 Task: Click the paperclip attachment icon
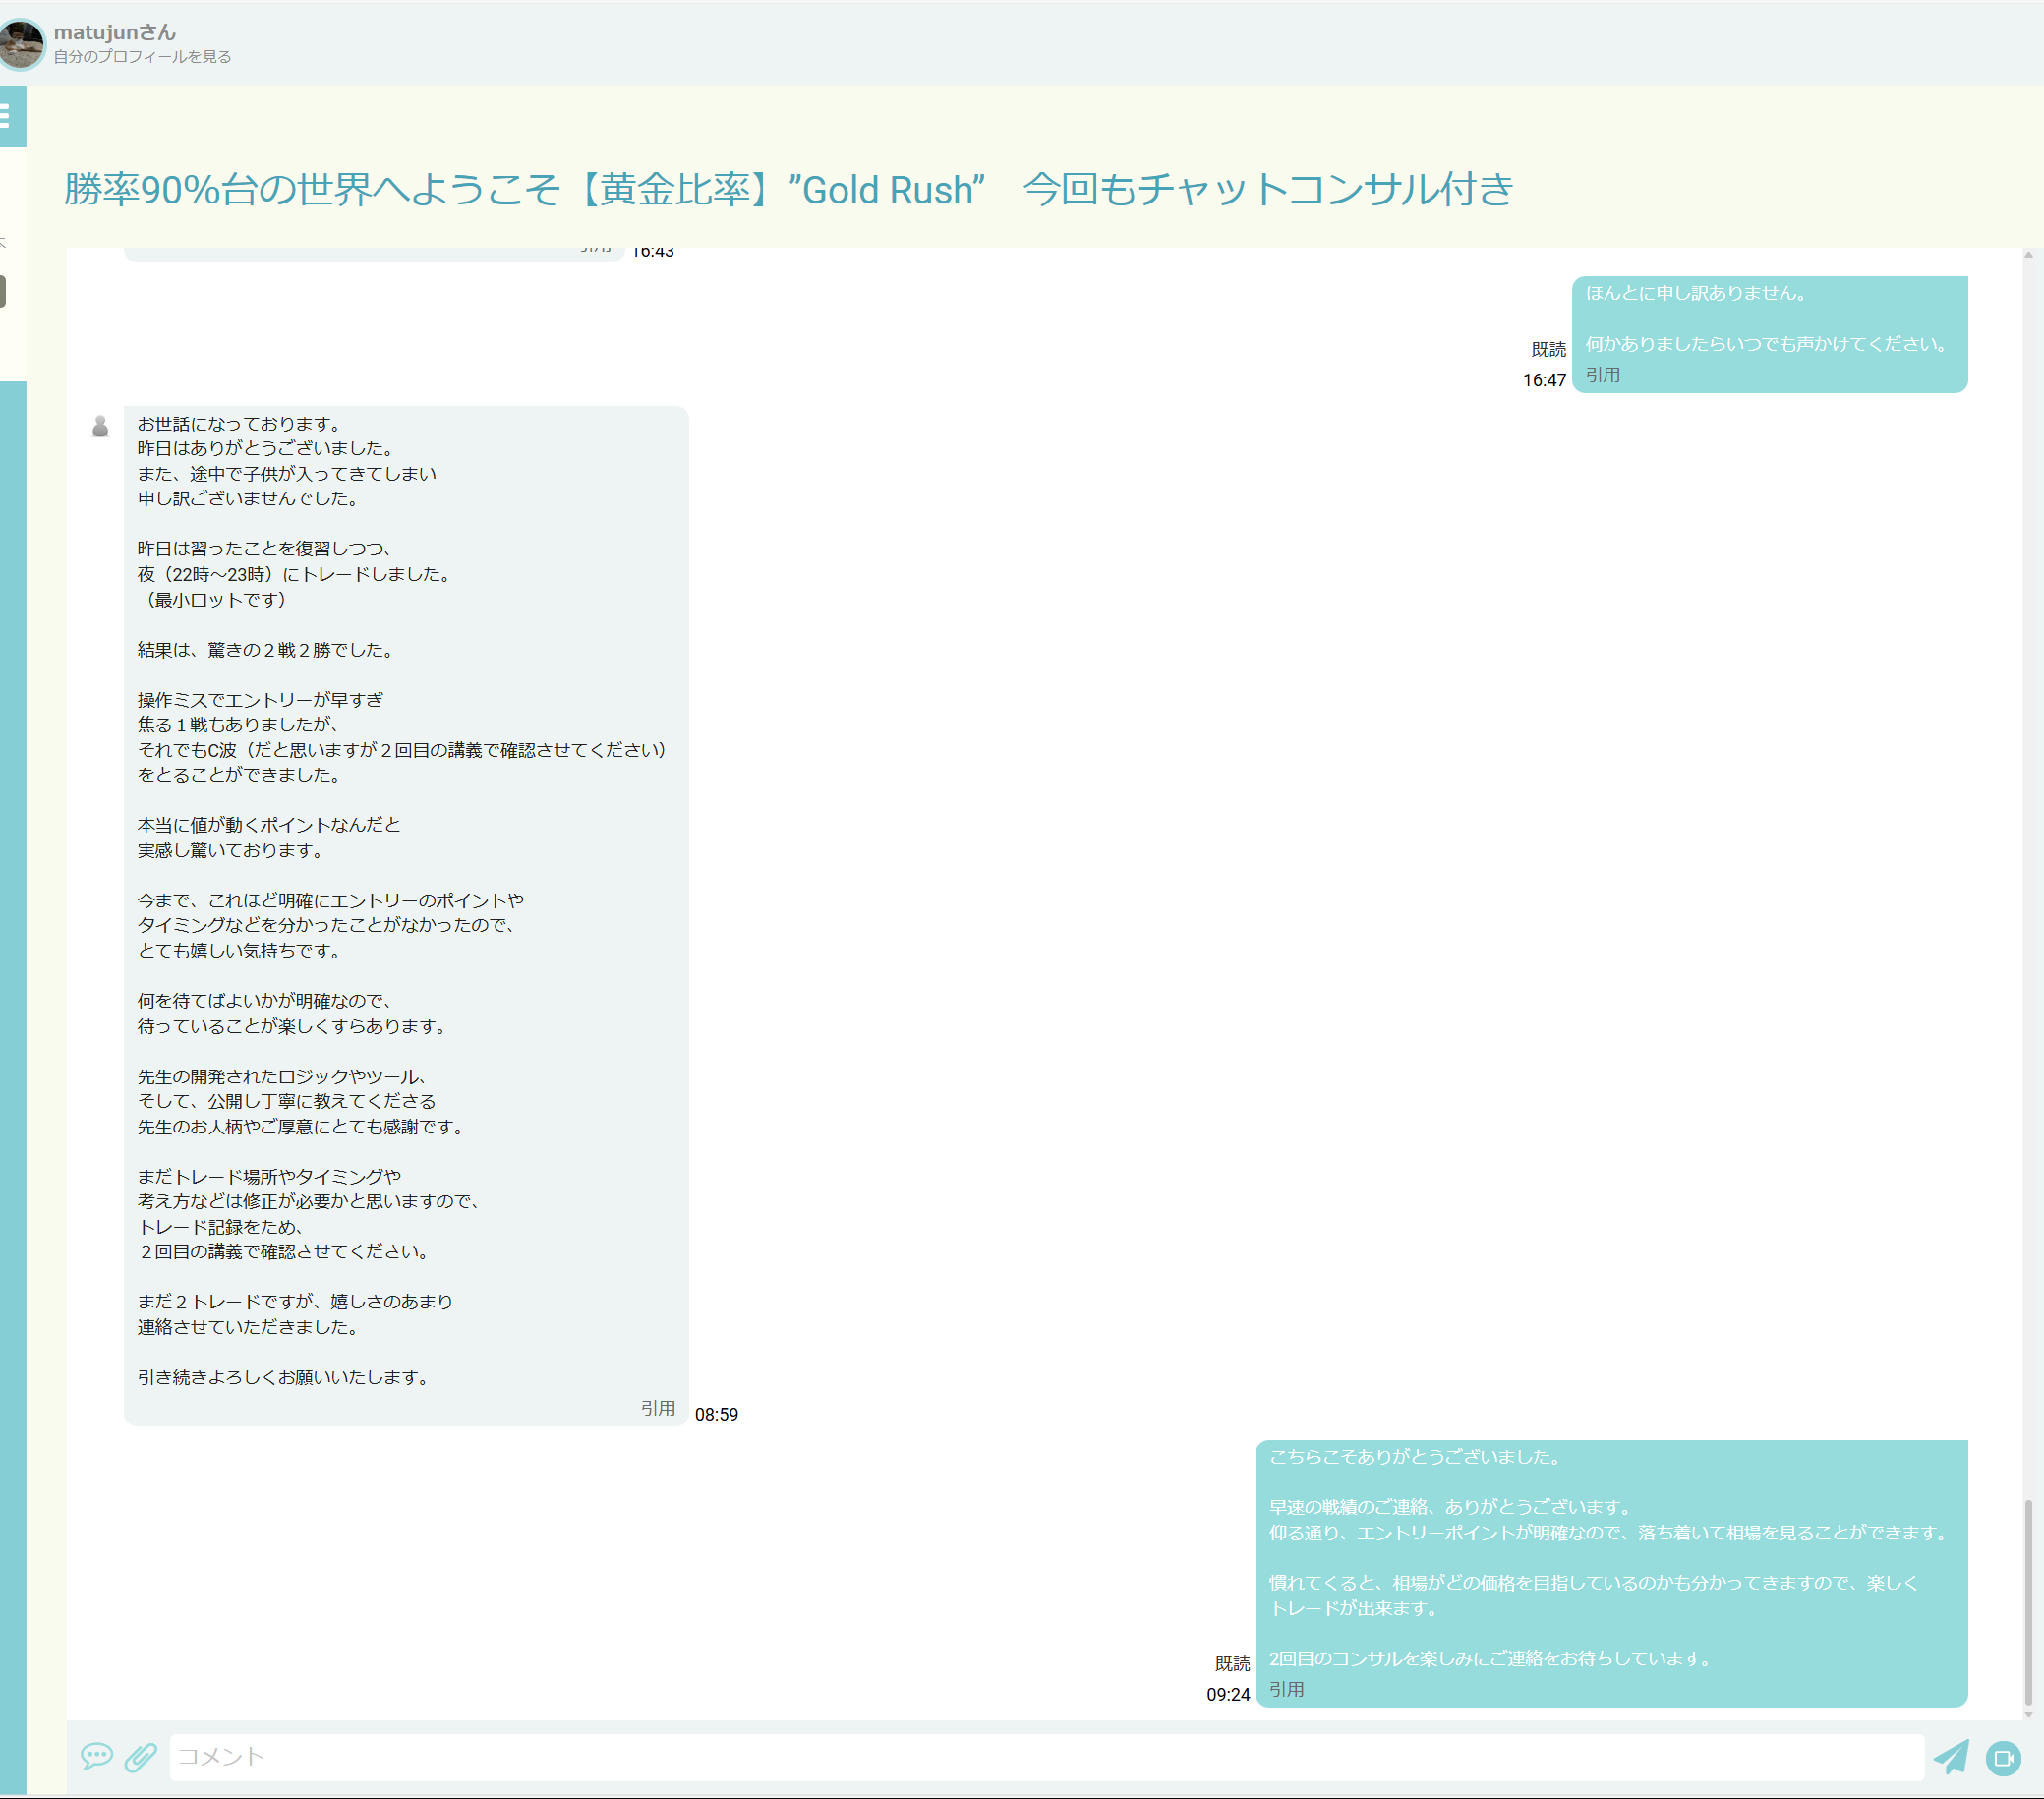tap(141, 1756)
